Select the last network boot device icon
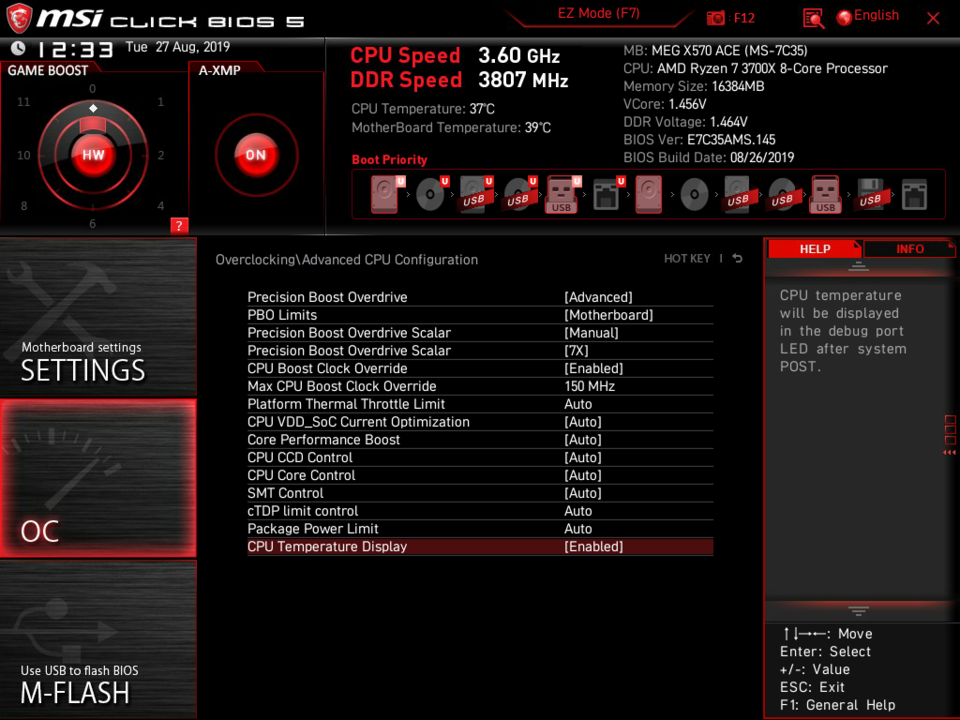This screenshot has height=720, width=960. [x=914, y=195]
